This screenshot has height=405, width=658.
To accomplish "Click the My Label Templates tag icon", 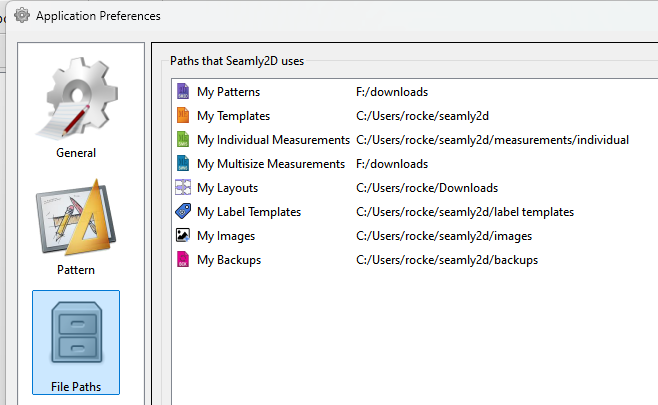I will (182, 212).
